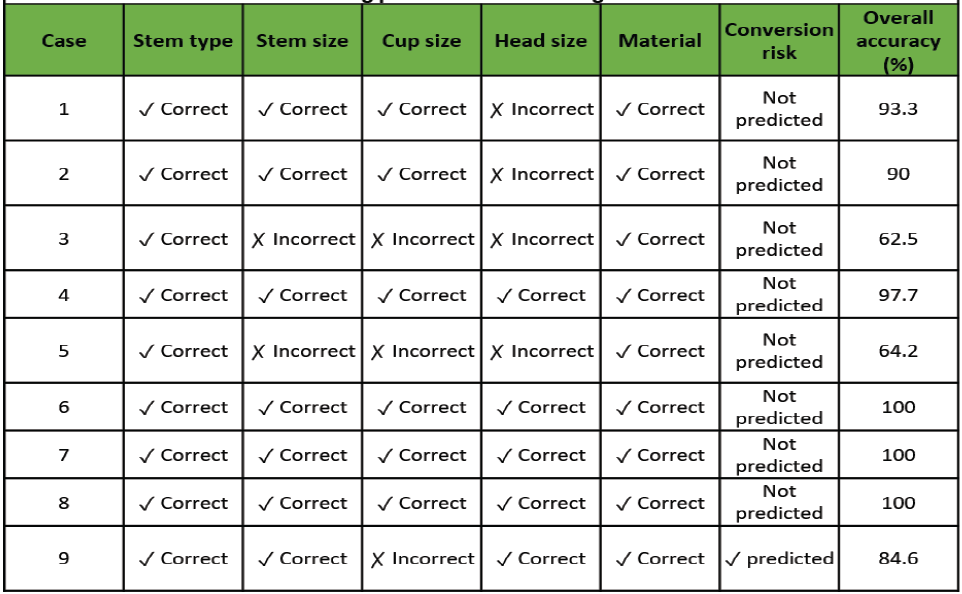Click the 93.3 accuracy cell

click(x=898, y=109)
